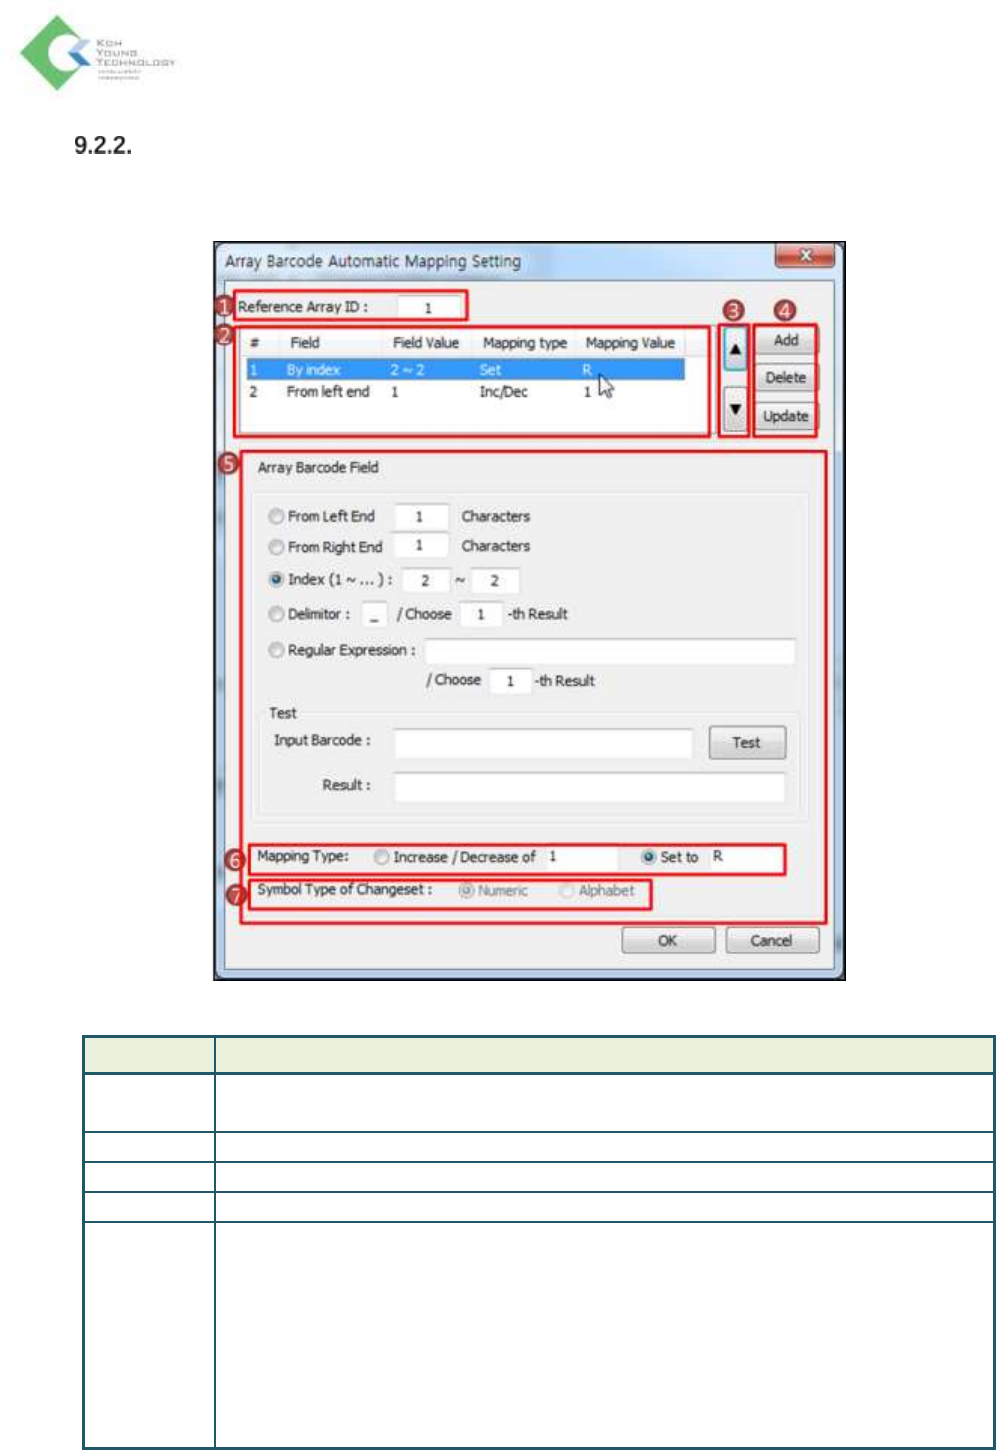
Task: Move selected mapping row down with arrow
Action: tap(735, 409)
